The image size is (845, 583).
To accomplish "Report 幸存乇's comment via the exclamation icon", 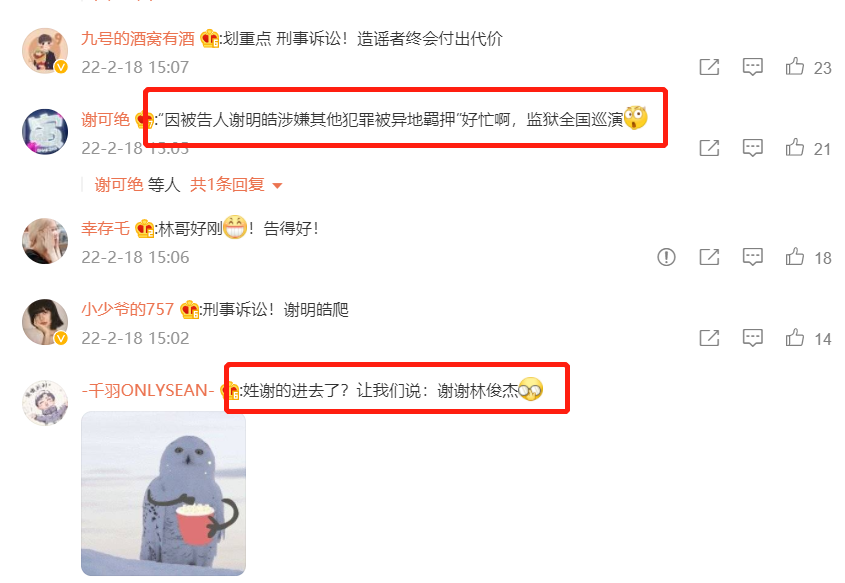I will click(x=666, y=257).
